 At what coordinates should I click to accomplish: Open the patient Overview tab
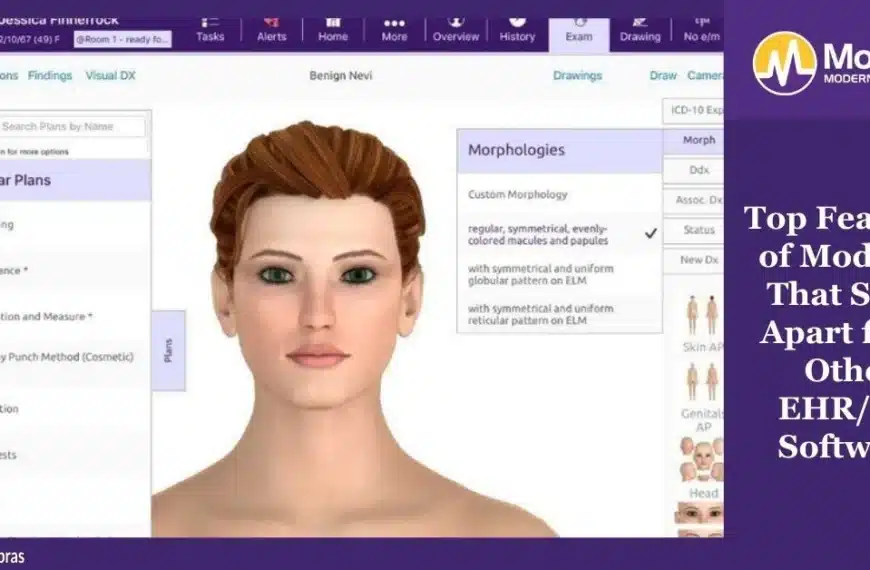click(456, 31)
